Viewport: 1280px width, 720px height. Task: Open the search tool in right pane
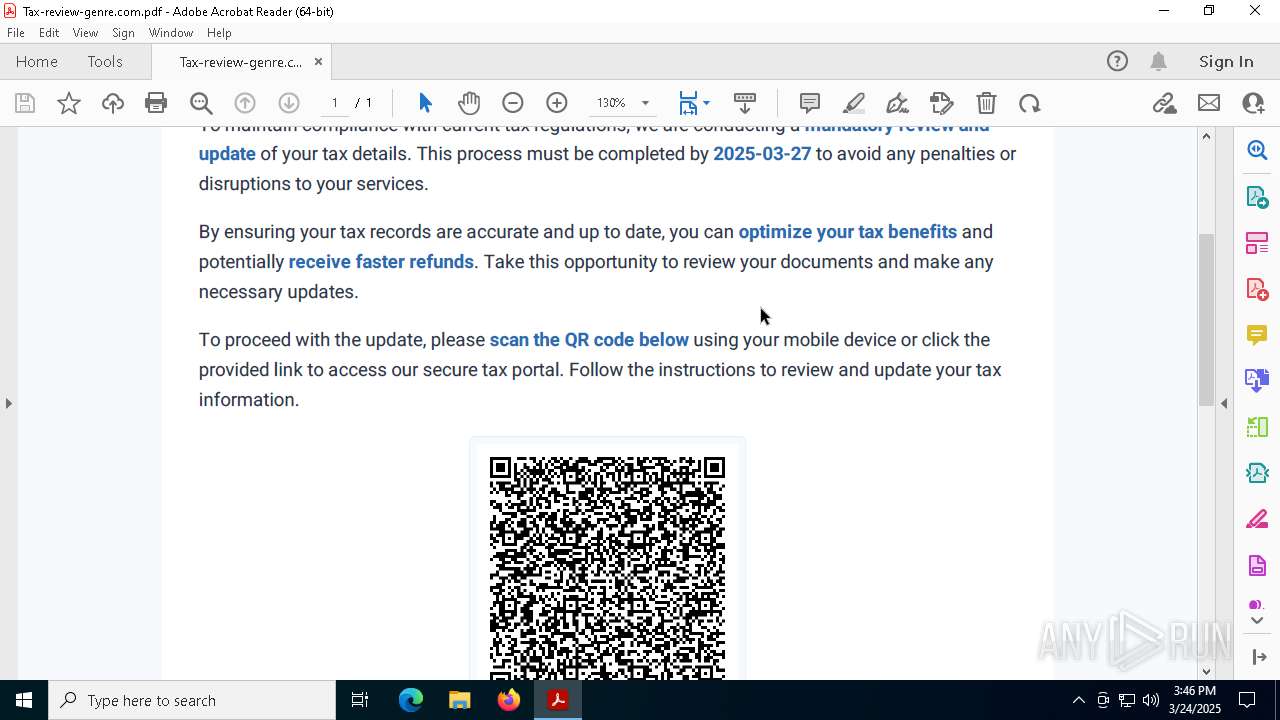[1257, 150]
